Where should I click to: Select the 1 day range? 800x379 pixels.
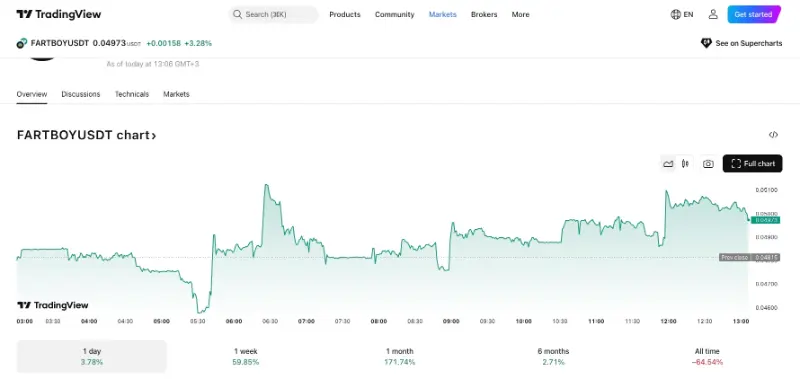[x=92, y=357]
